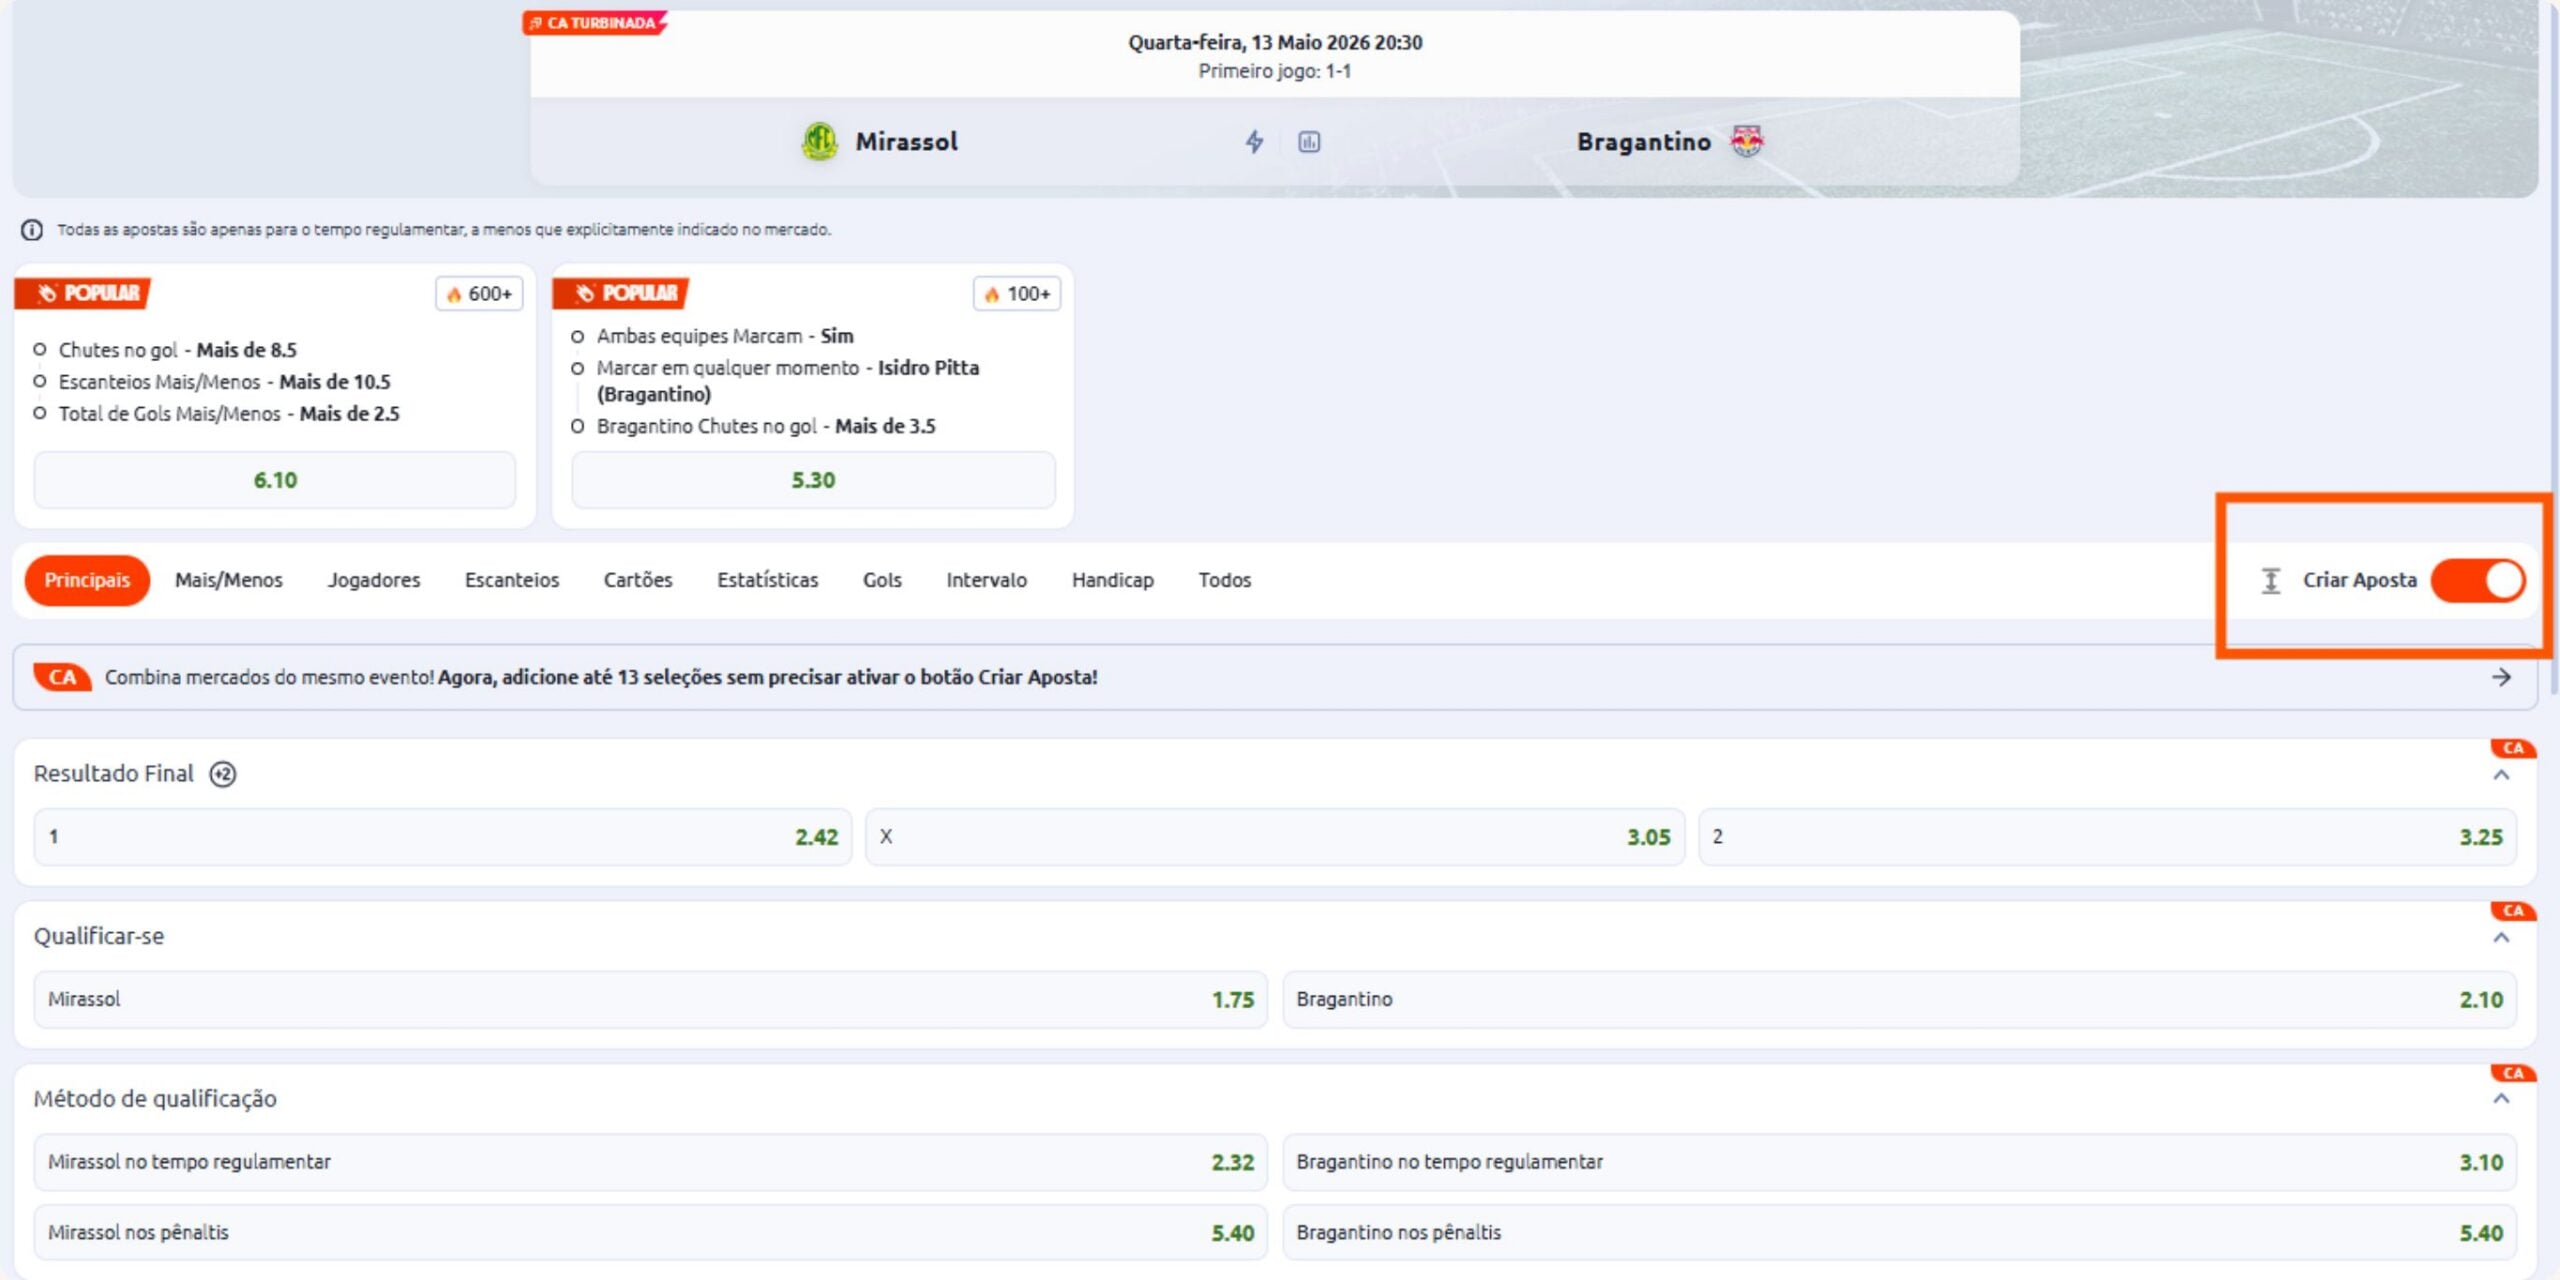Click the Mirassol team crest
Viewport: 2560px width, 1280px height.
(x=820, y=141)
